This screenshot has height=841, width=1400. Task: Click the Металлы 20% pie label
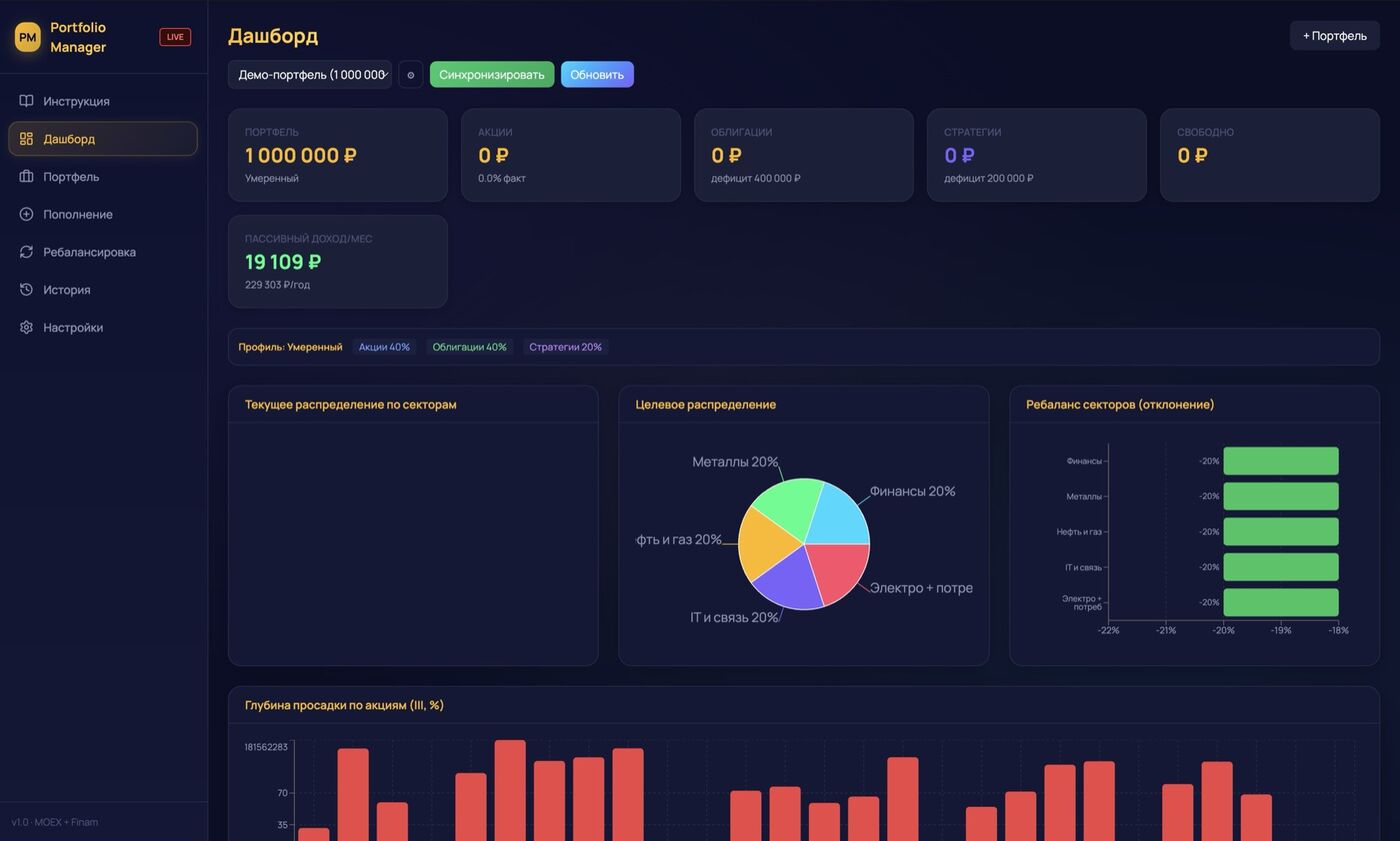click(735, 462)
